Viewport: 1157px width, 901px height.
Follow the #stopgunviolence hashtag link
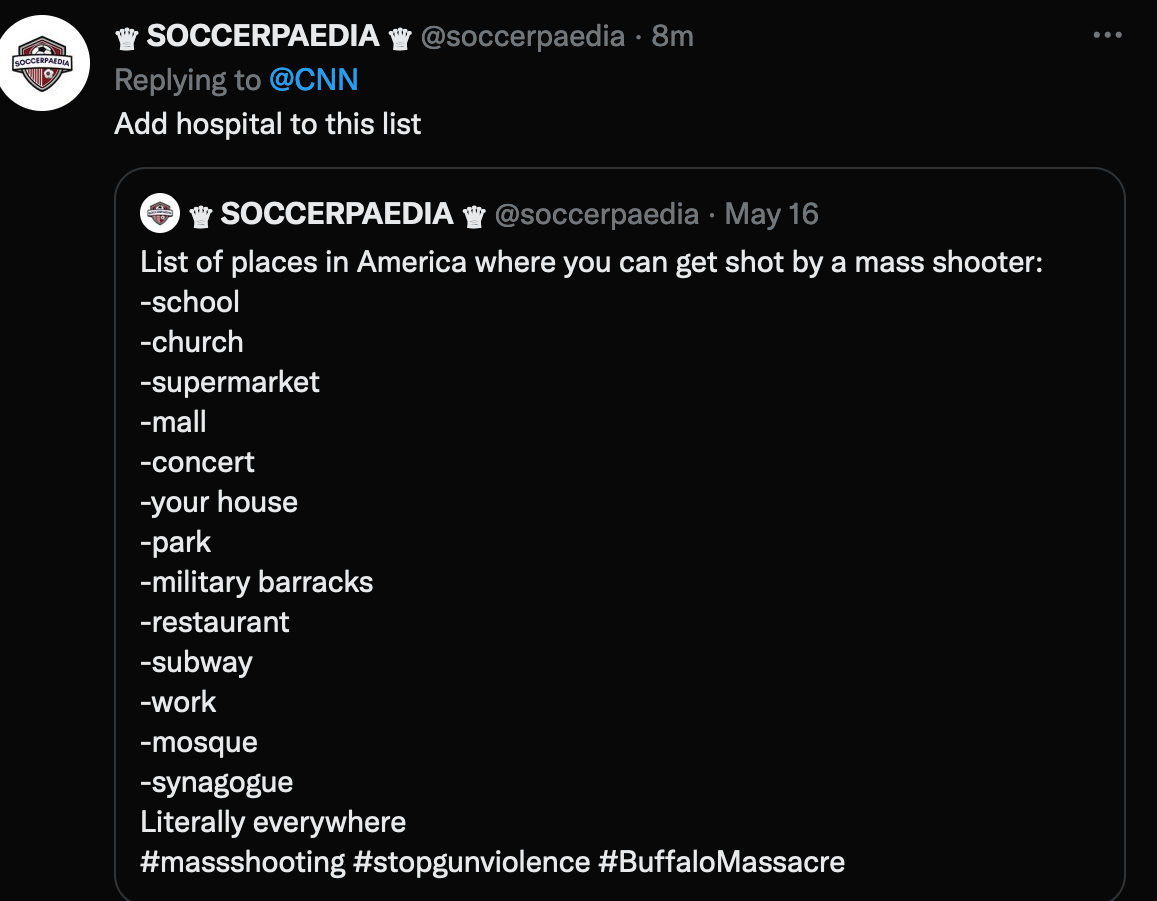coord(470,861)
